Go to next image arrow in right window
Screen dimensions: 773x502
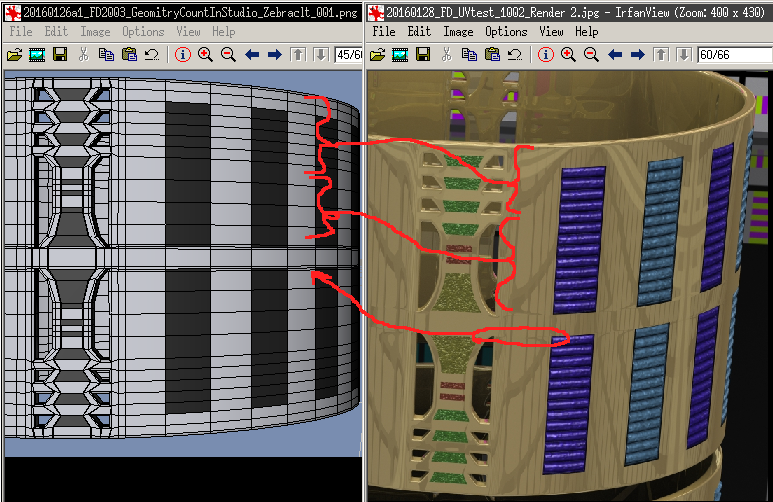637,54
